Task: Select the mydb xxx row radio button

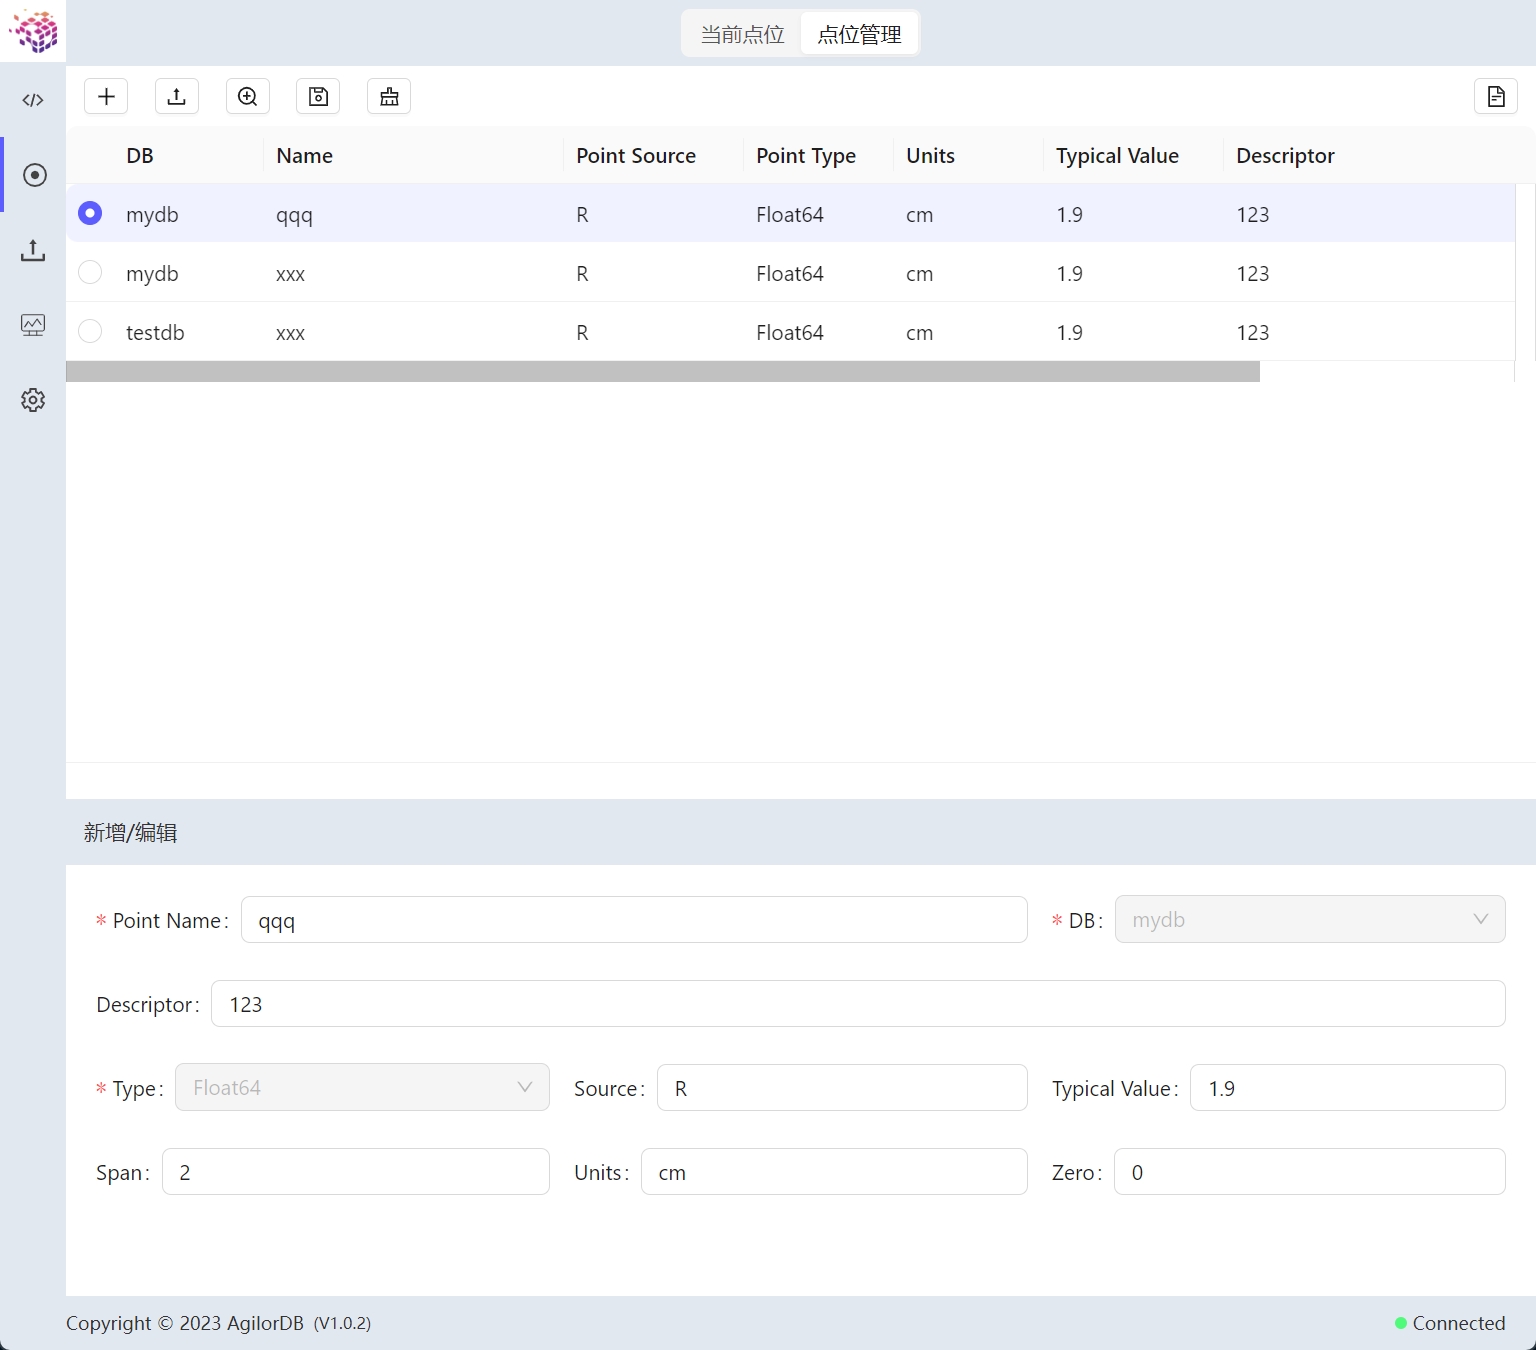Action: (90, 272)
